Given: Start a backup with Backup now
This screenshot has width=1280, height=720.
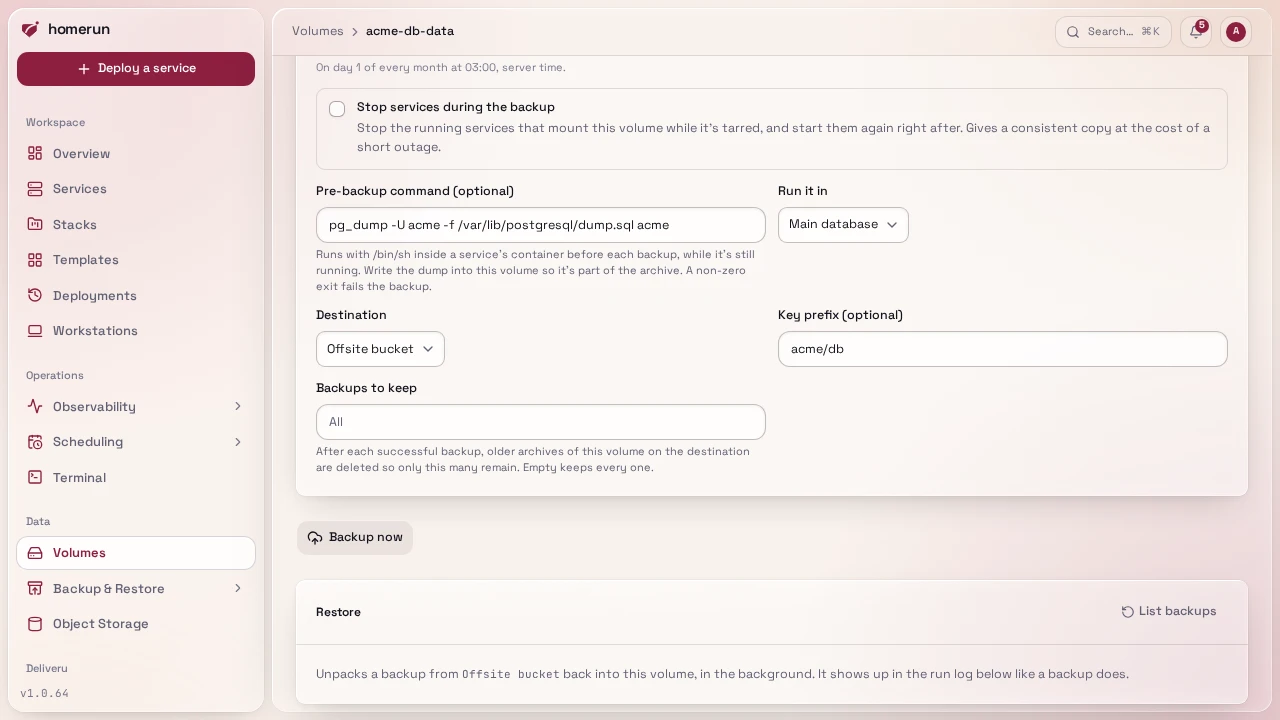Looking at the screenshot, I should point(355,538).
